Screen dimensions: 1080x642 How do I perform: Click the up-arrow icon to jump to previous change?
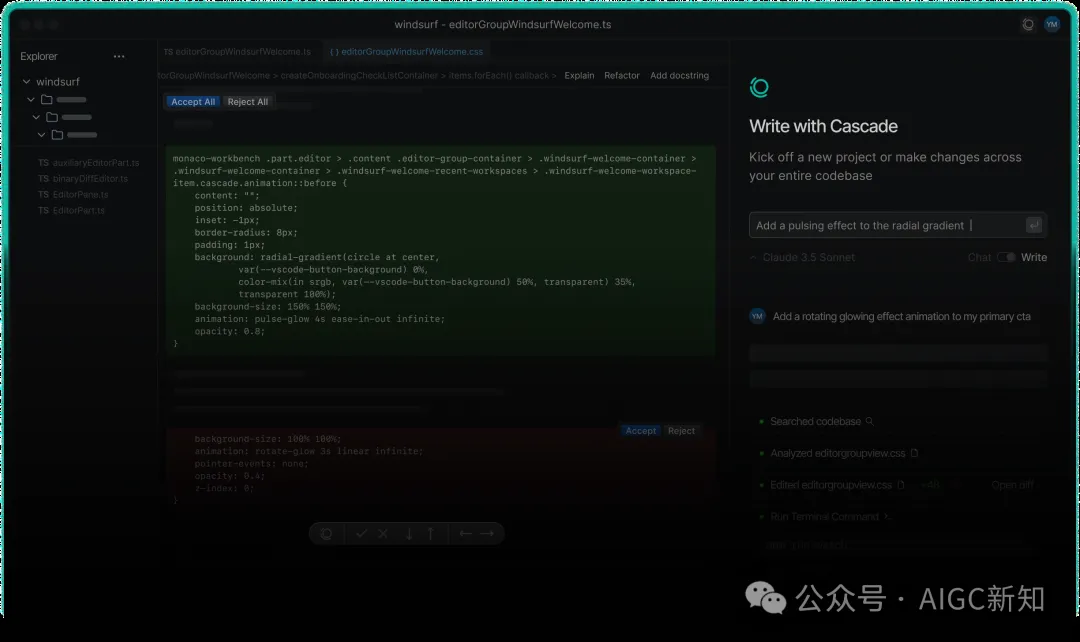[430, 533]
